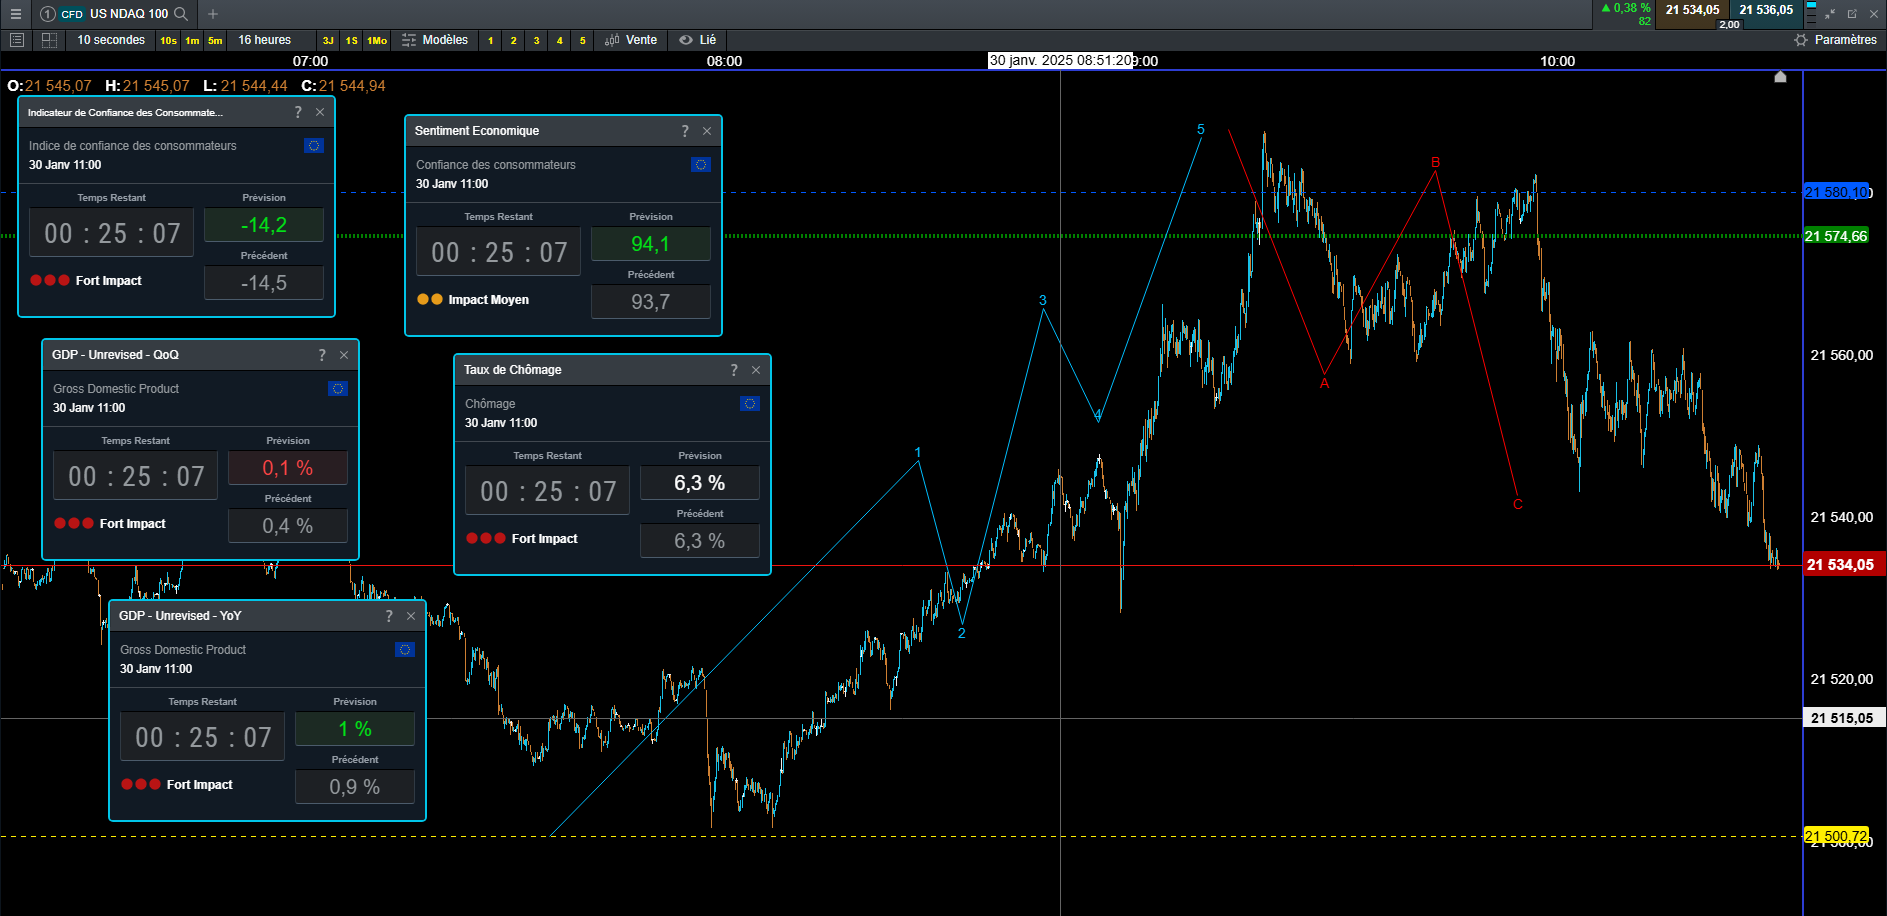This screenshot has height=916, width=1887.
Task: Open Paramètres gear settings
Action: click(1835, 40)
